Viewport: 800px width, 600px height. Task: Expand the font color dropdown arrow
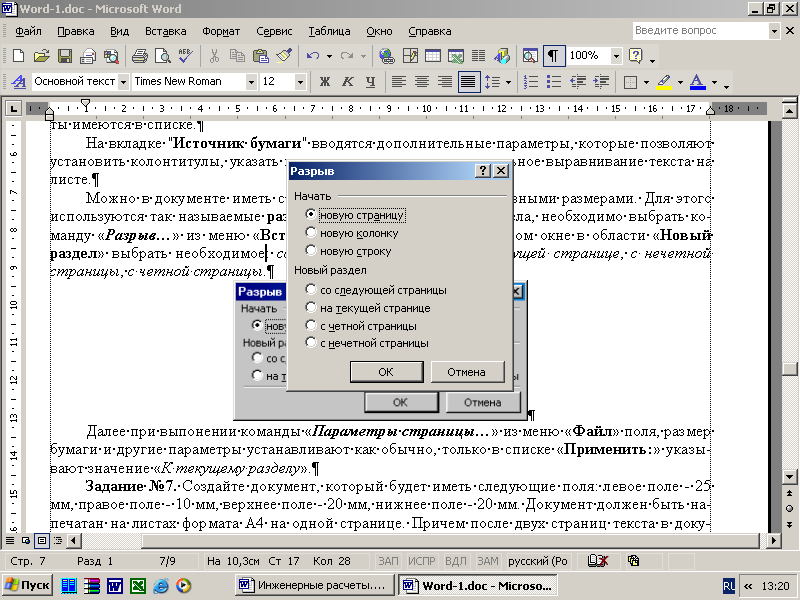click(x=714, y=82)
